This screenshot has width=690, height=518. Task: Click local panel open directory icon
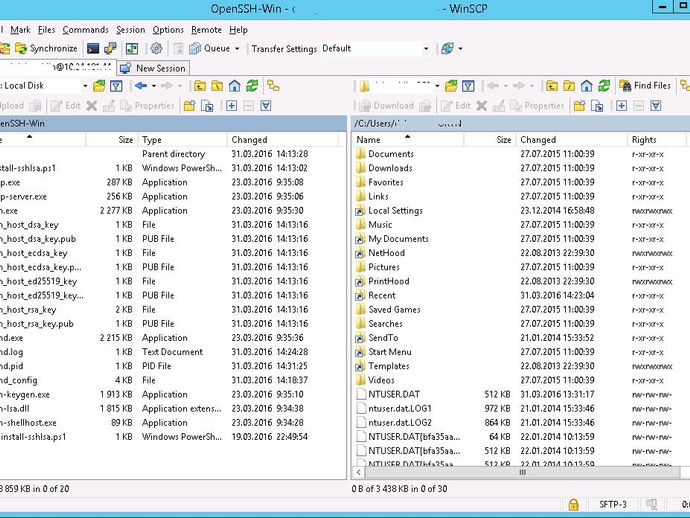99,86
